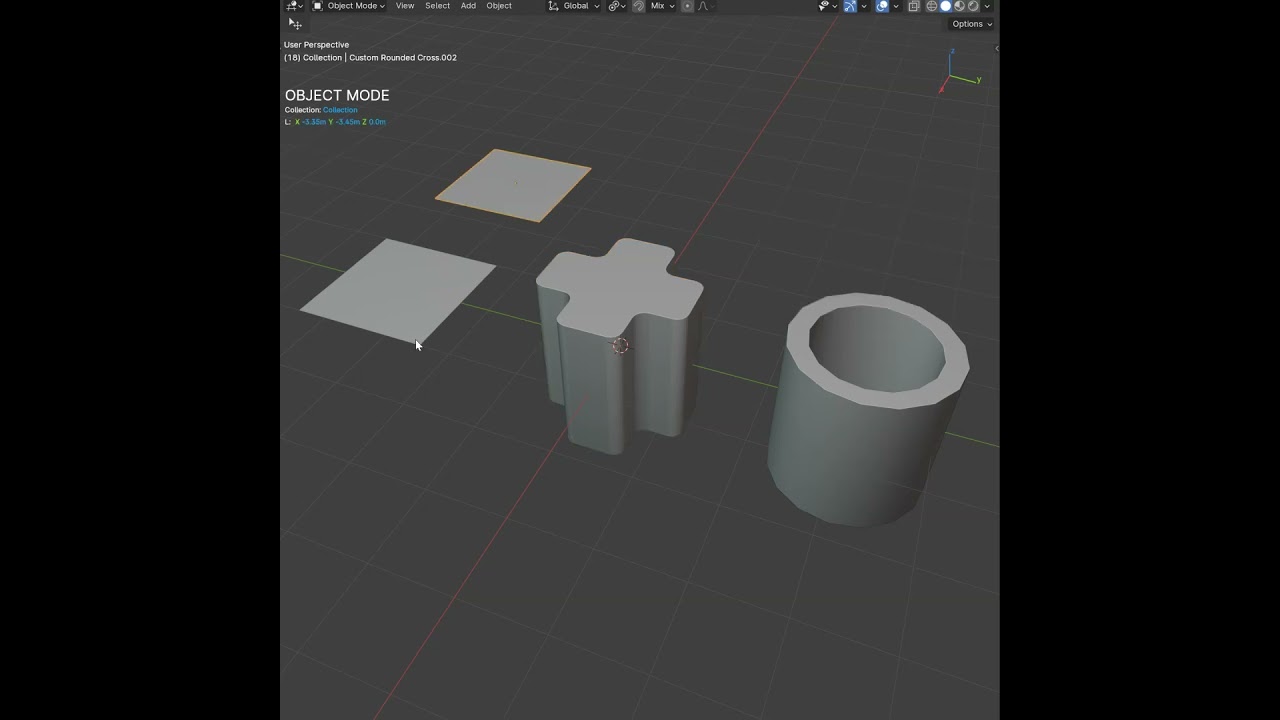Image resolution: width=1280 pixels, height=720 pixels.
Task: Open the transform pivot point dropdown
Action: click(617, 6)
